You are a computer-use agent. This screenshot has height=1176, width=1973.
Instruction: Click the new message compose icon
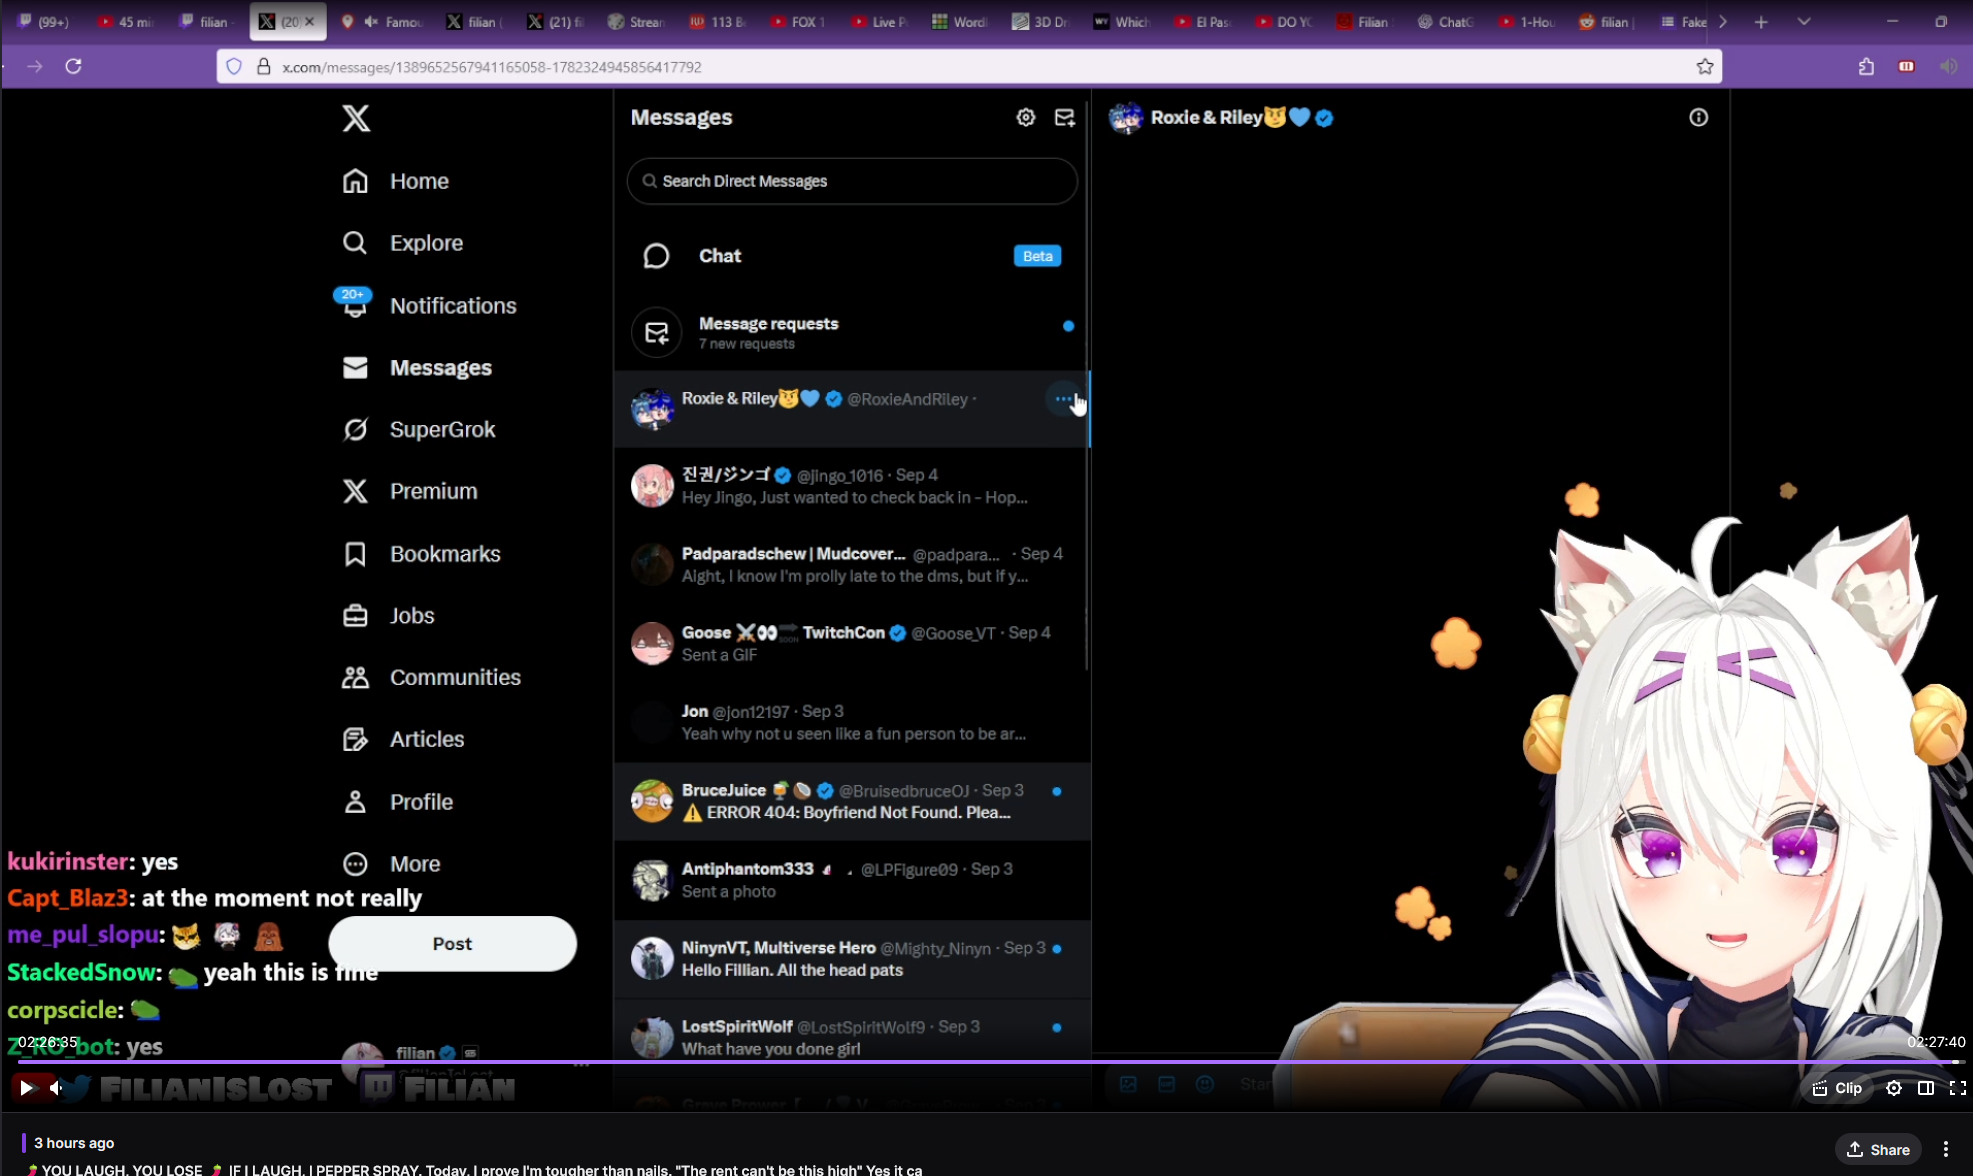pyautogui.click(x=1064, y=118)
